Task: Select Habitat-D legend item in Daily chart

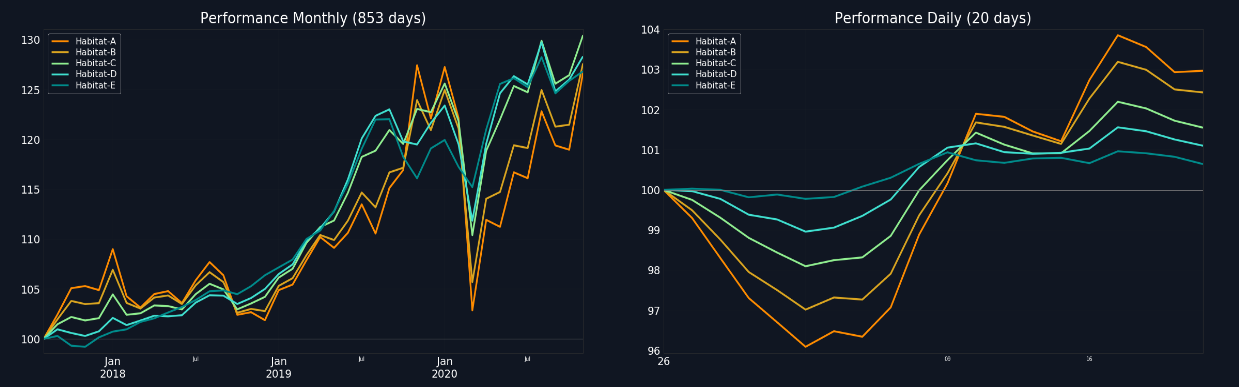Action: click(703, 74)
